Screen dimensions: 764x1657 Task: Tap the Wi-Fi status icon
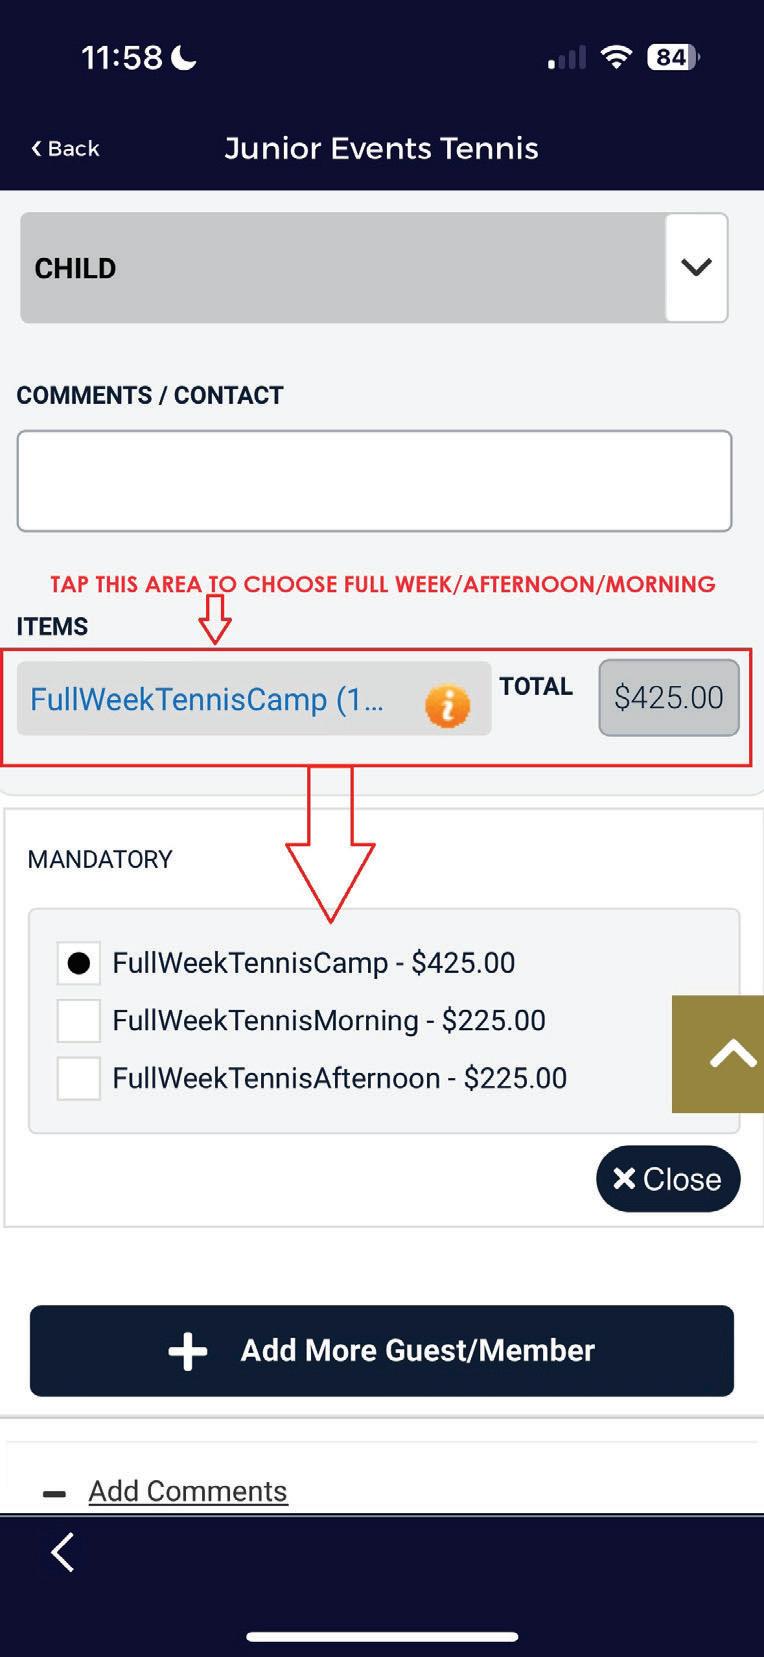[x=616, y=58]
